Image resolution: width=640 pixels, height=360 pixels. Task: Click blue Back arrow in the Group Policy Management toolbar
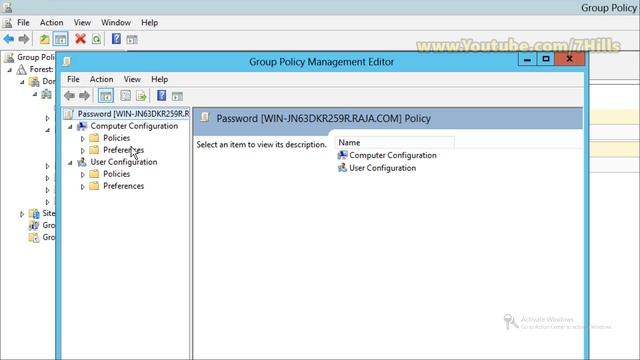click(9, 39)
